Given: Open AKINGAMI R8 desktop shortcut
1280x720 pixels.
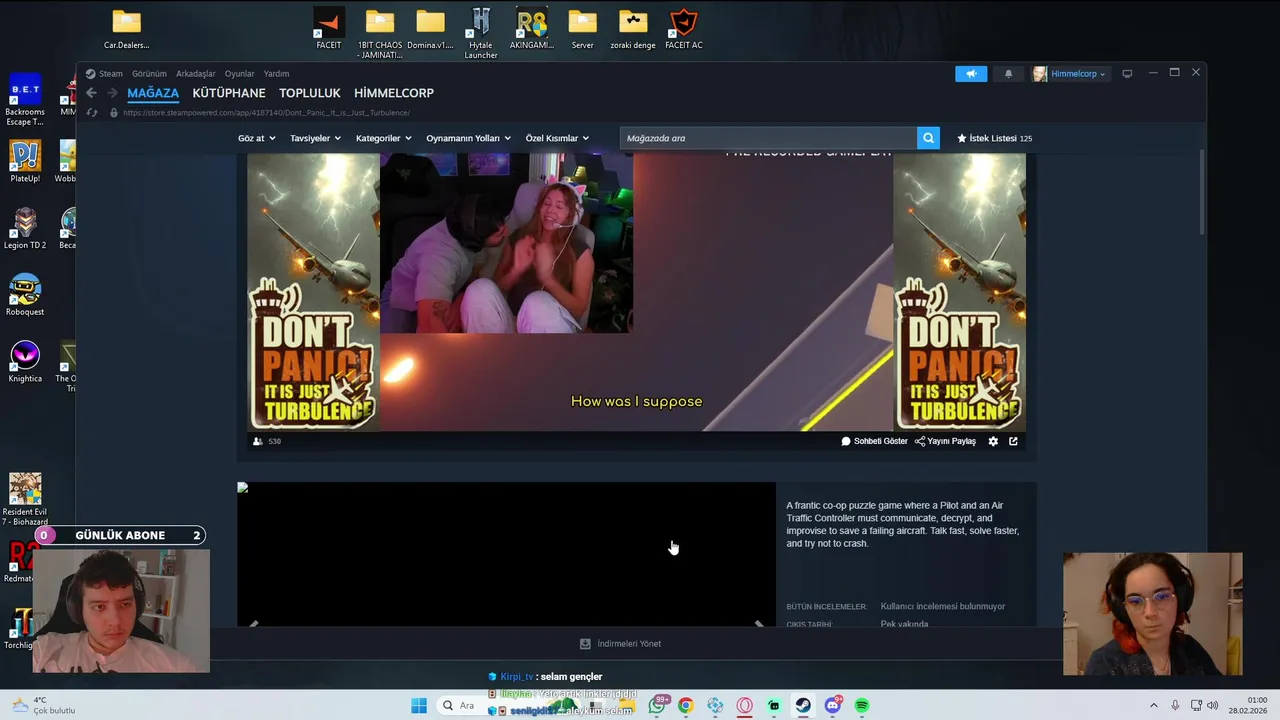Looking at the screenshot, I should click(x=531, y=29).
